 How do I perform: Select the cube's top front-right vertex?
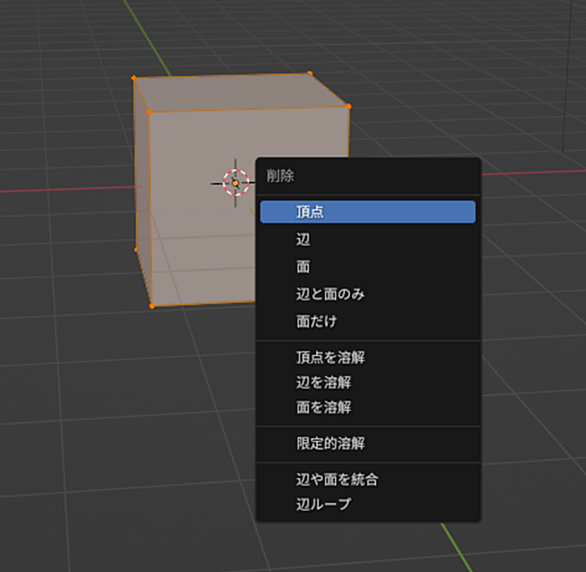click(348, 106)
